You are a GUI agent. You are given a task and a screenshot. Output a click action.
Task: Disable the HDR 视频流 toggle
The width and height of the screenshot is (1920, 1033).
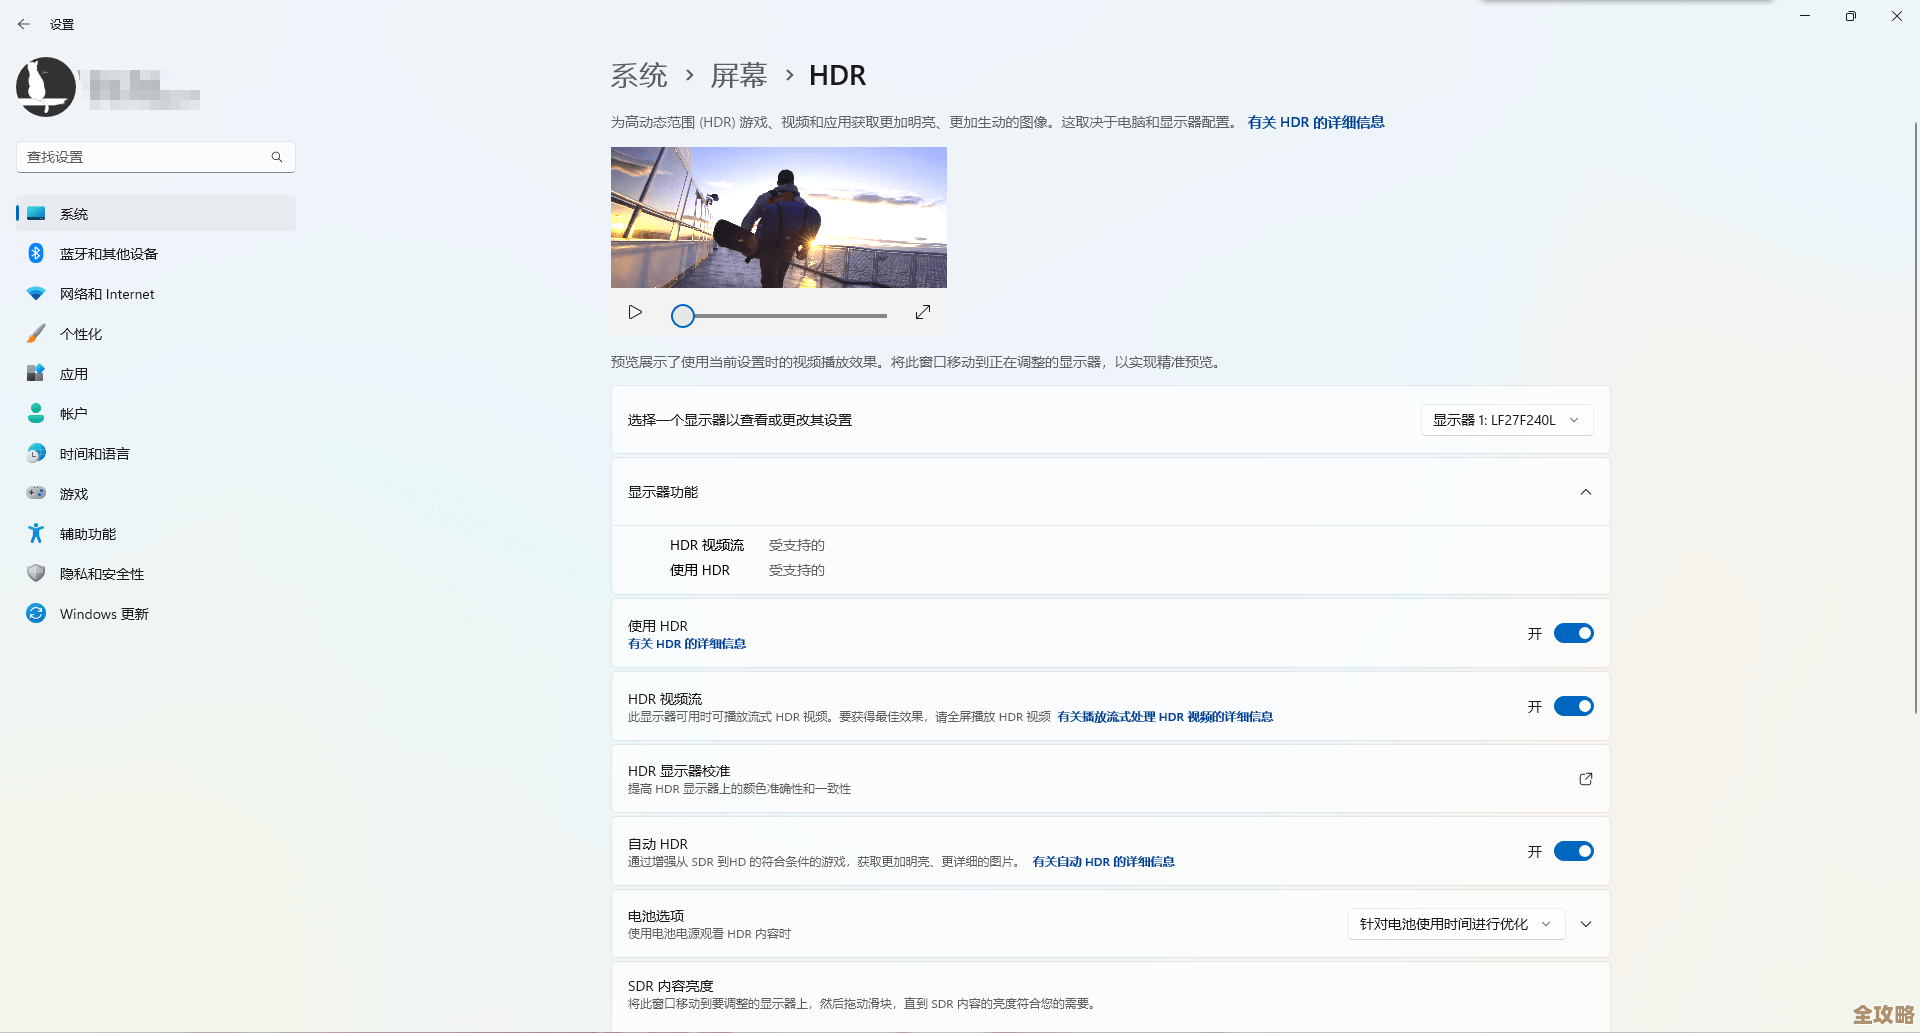tap(1573, 705)
